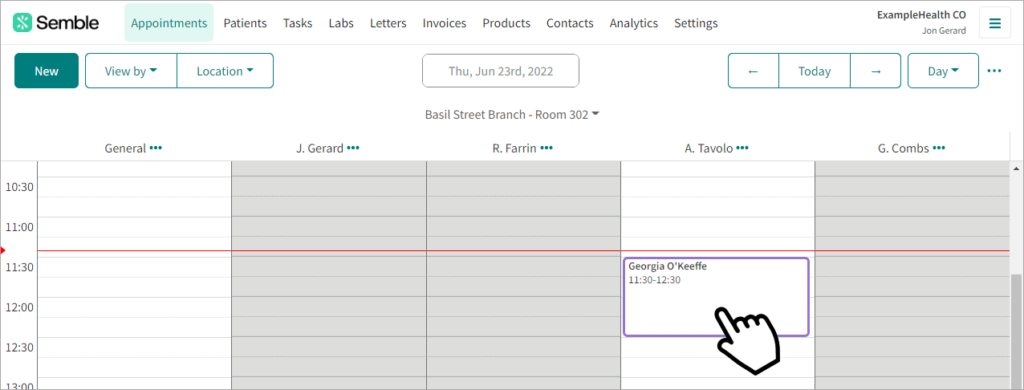Go to previous day arrow
Screen dimensions: 1024x390
[753, 71]
